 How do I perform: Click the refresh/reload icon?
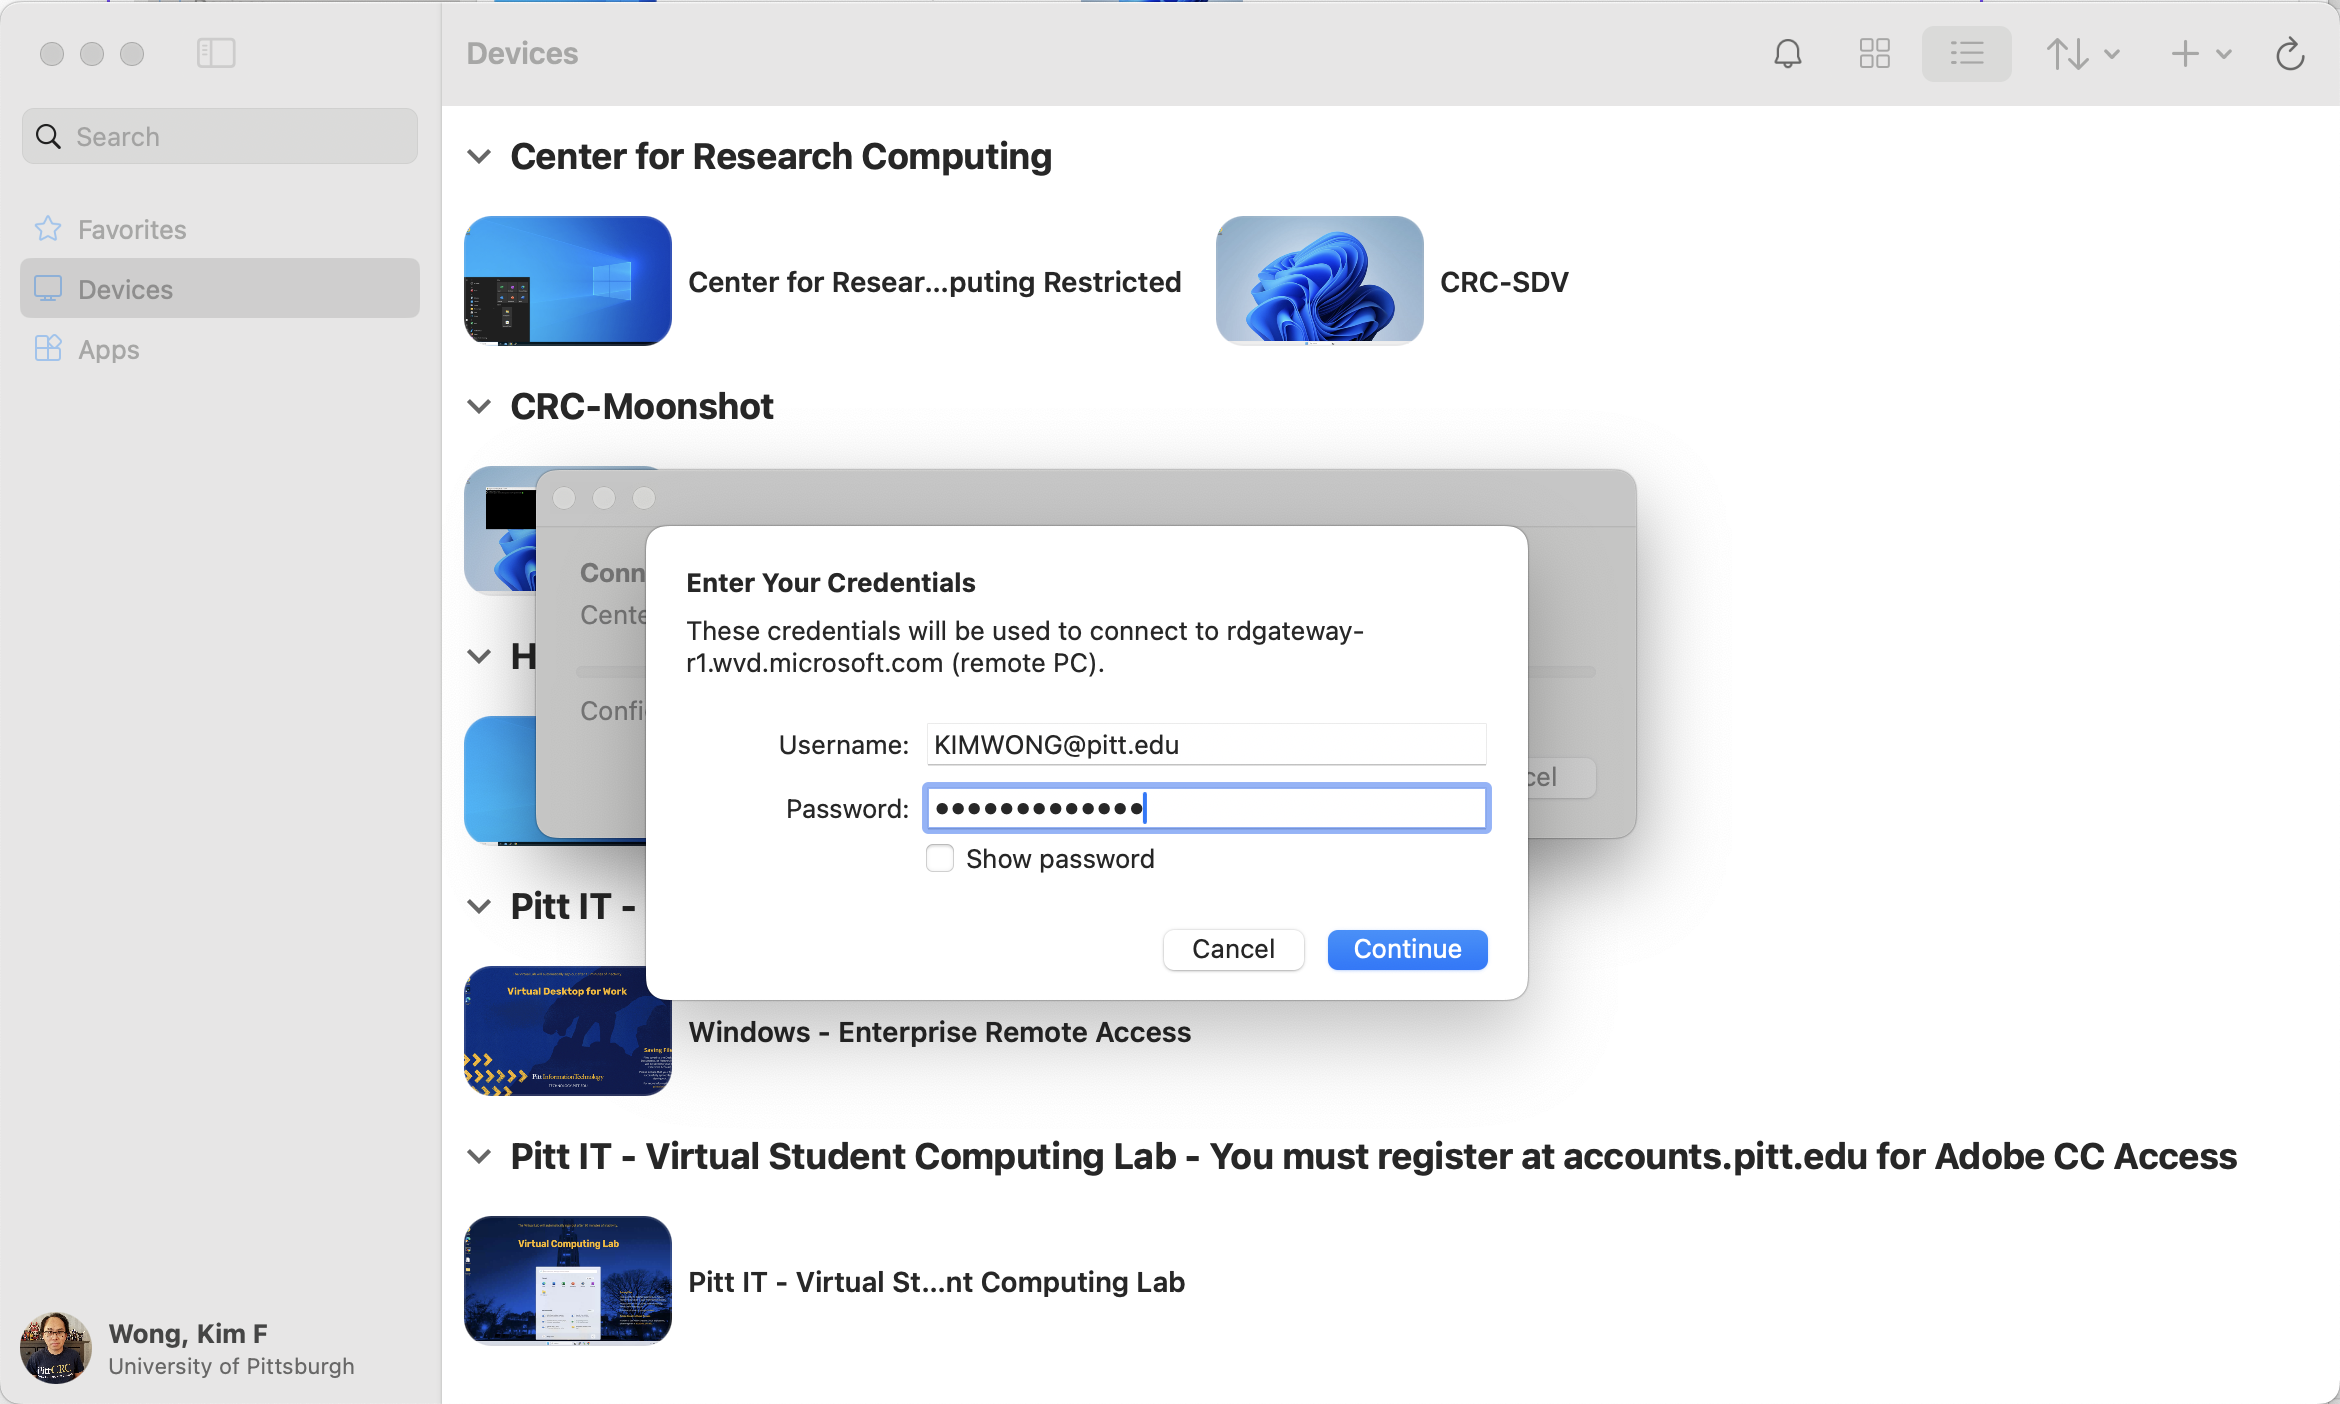click(x=2290, y=53)
